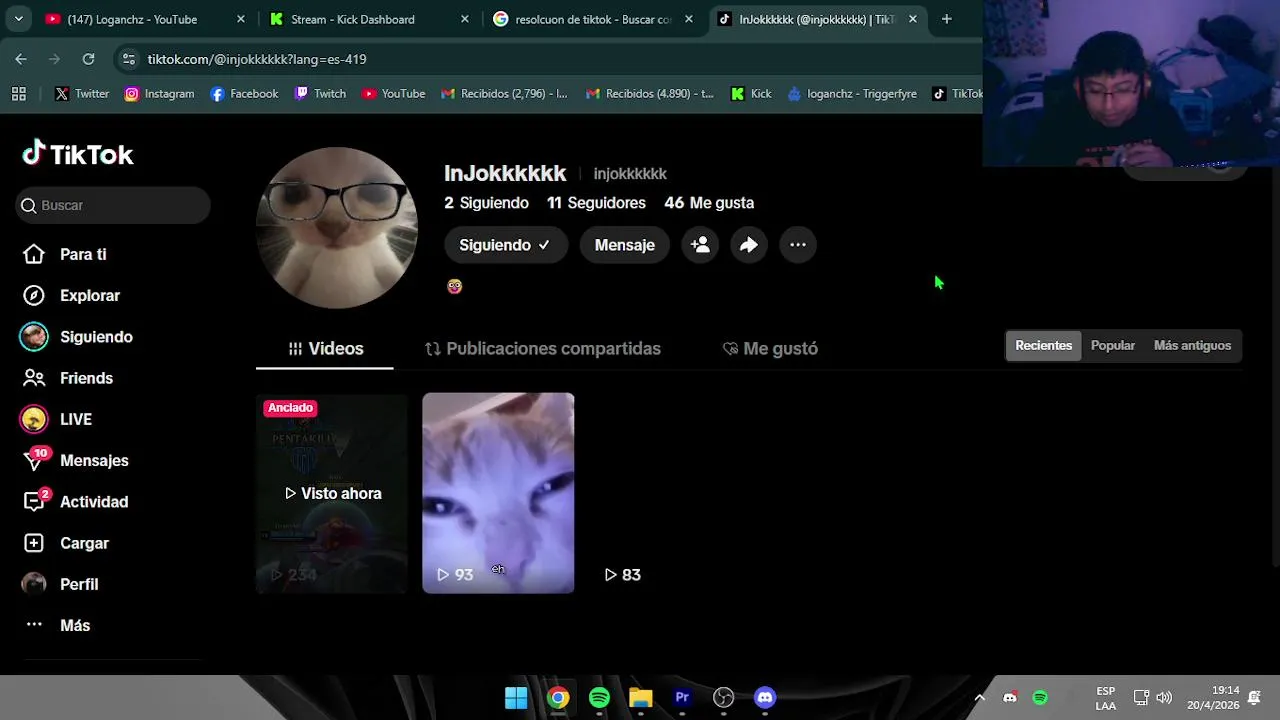
Task: Open the Twitter bookmark
Action: pos(82,93)
